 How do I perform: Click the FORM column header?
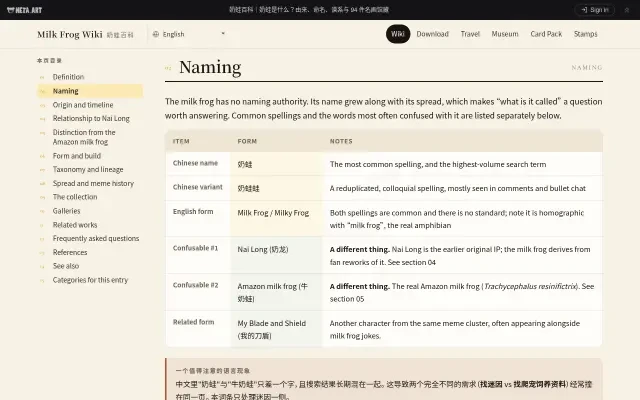[247, 141]
